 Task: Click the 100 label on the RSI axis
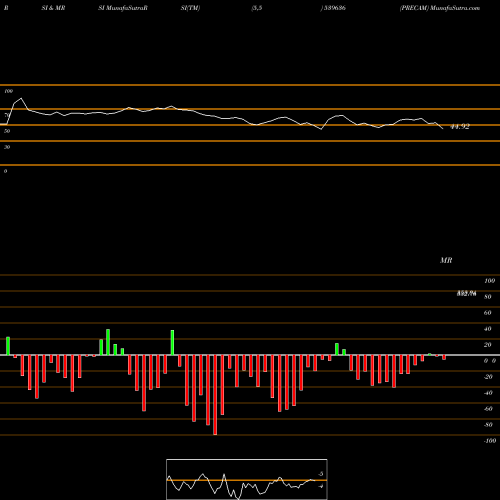[x=9, y=91]
